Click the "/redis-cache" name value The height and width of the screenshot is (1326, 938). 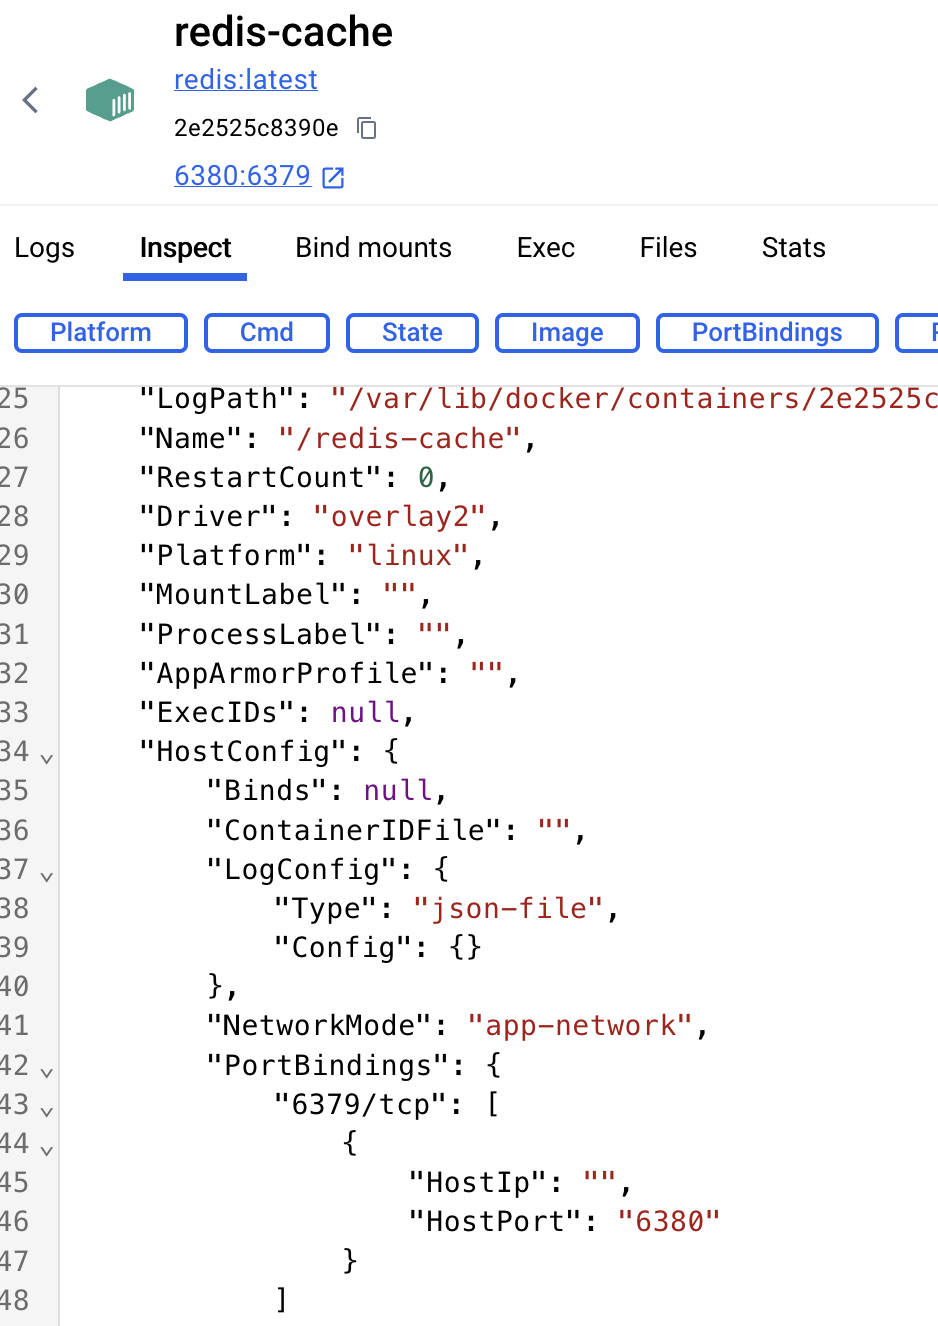coord(399,438)
